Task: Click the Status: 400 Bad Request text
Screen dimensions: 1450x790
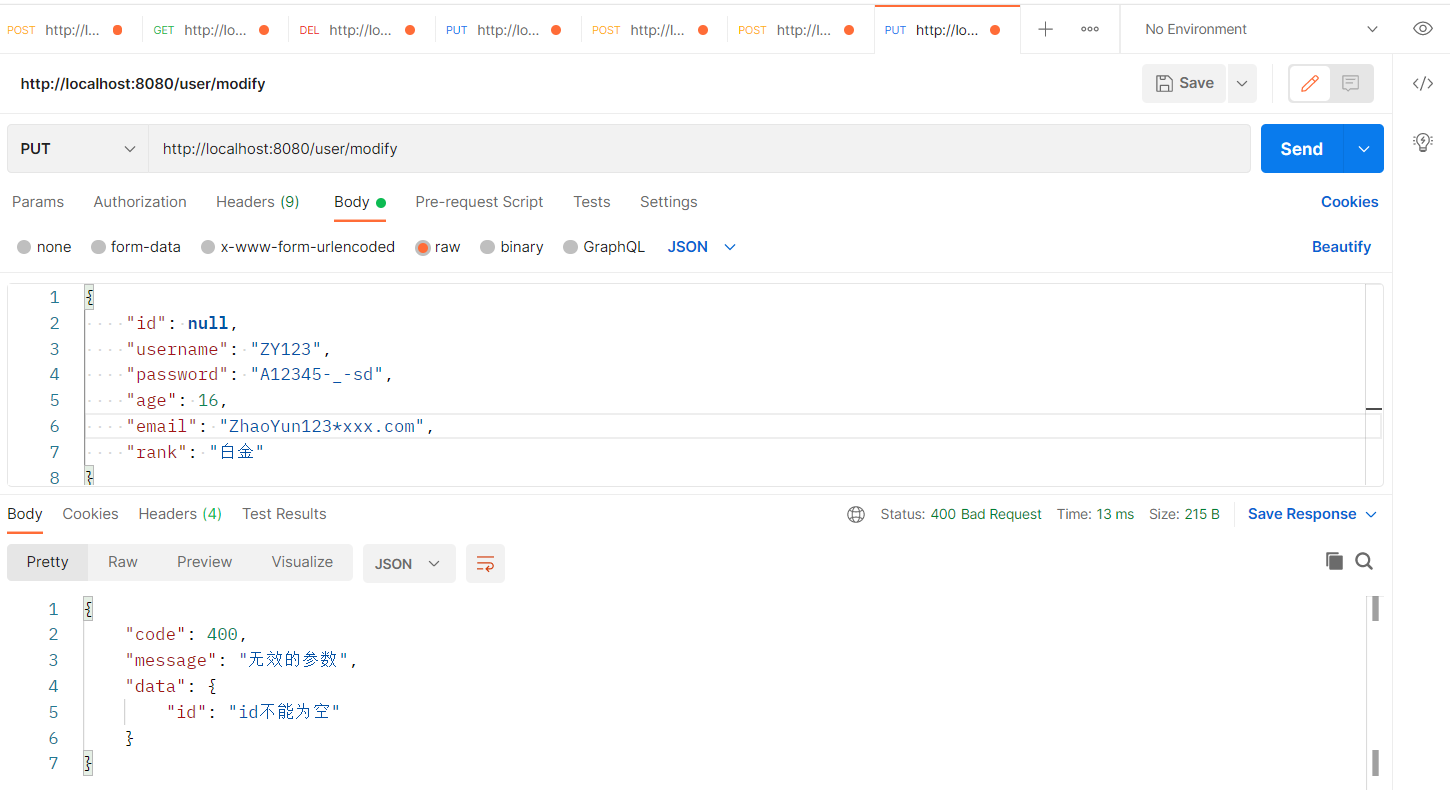Action: (961, 514)
